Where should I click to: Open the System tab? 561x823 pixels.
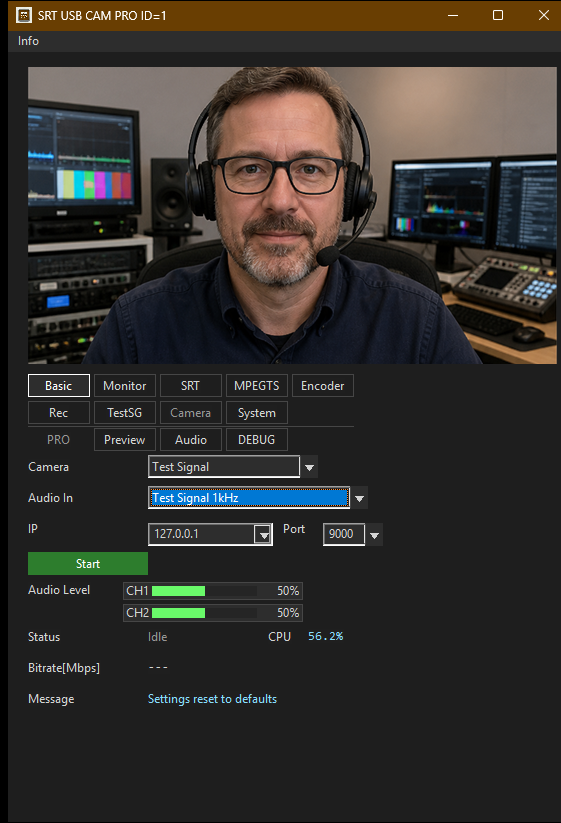point(257,413)
